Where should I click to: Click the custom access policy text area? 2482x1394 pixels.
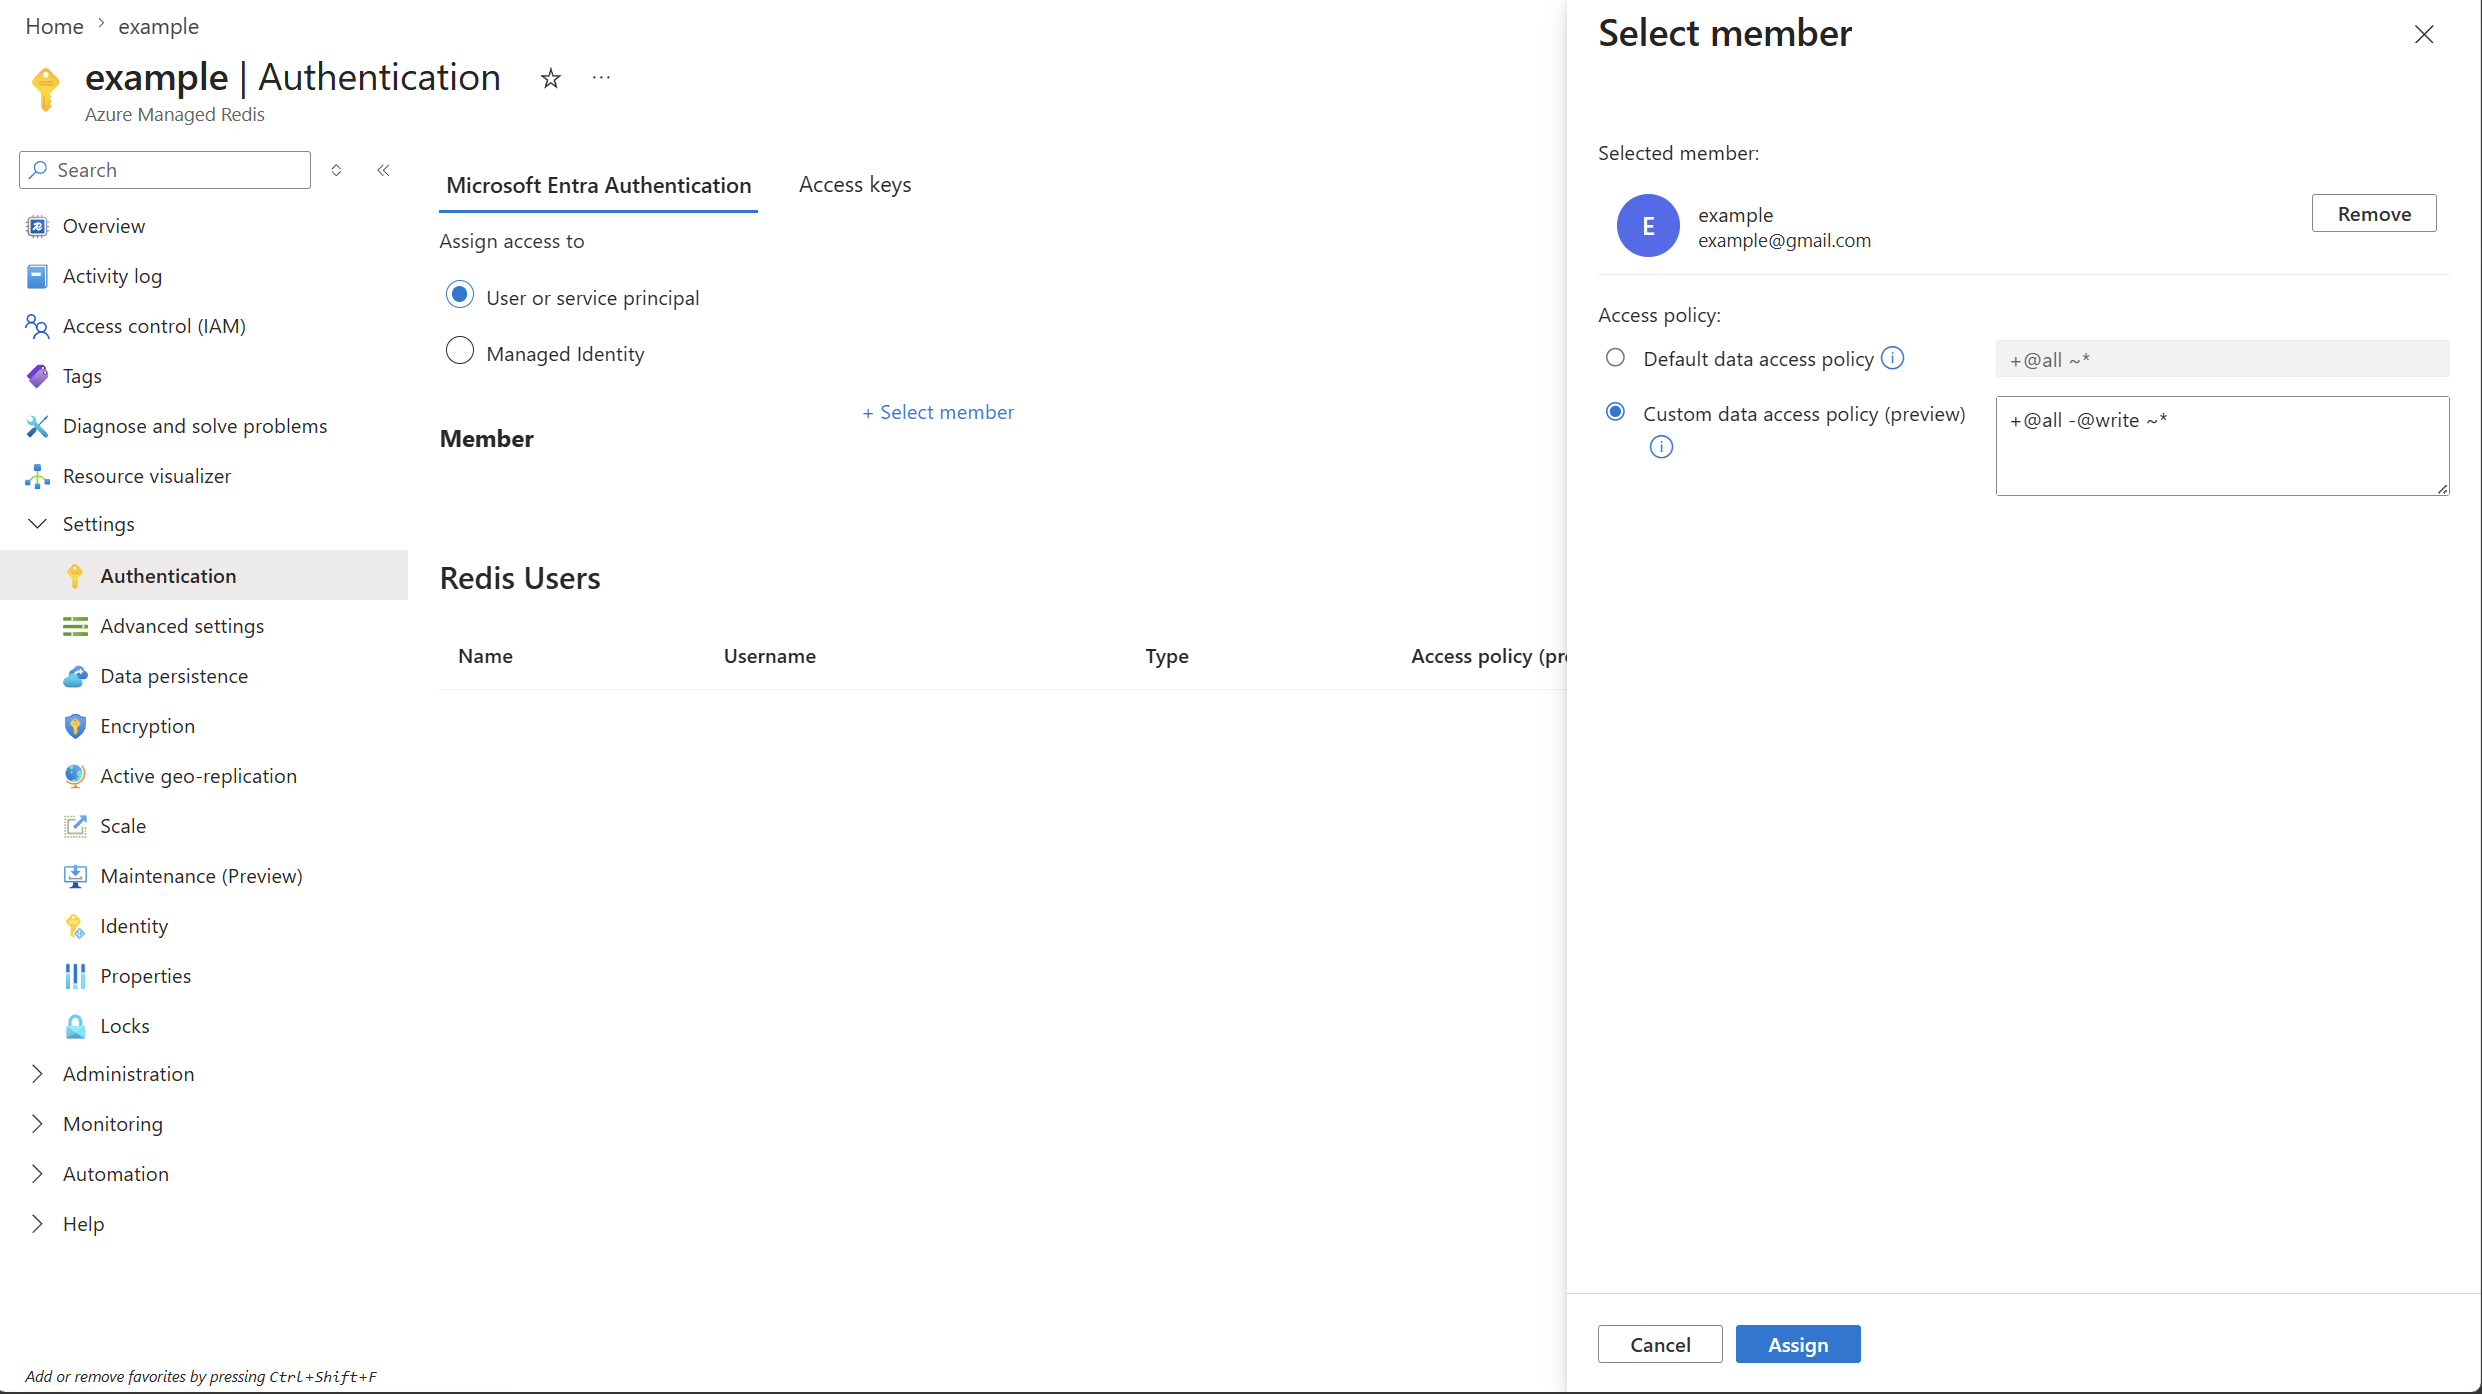click(2222, 446)
